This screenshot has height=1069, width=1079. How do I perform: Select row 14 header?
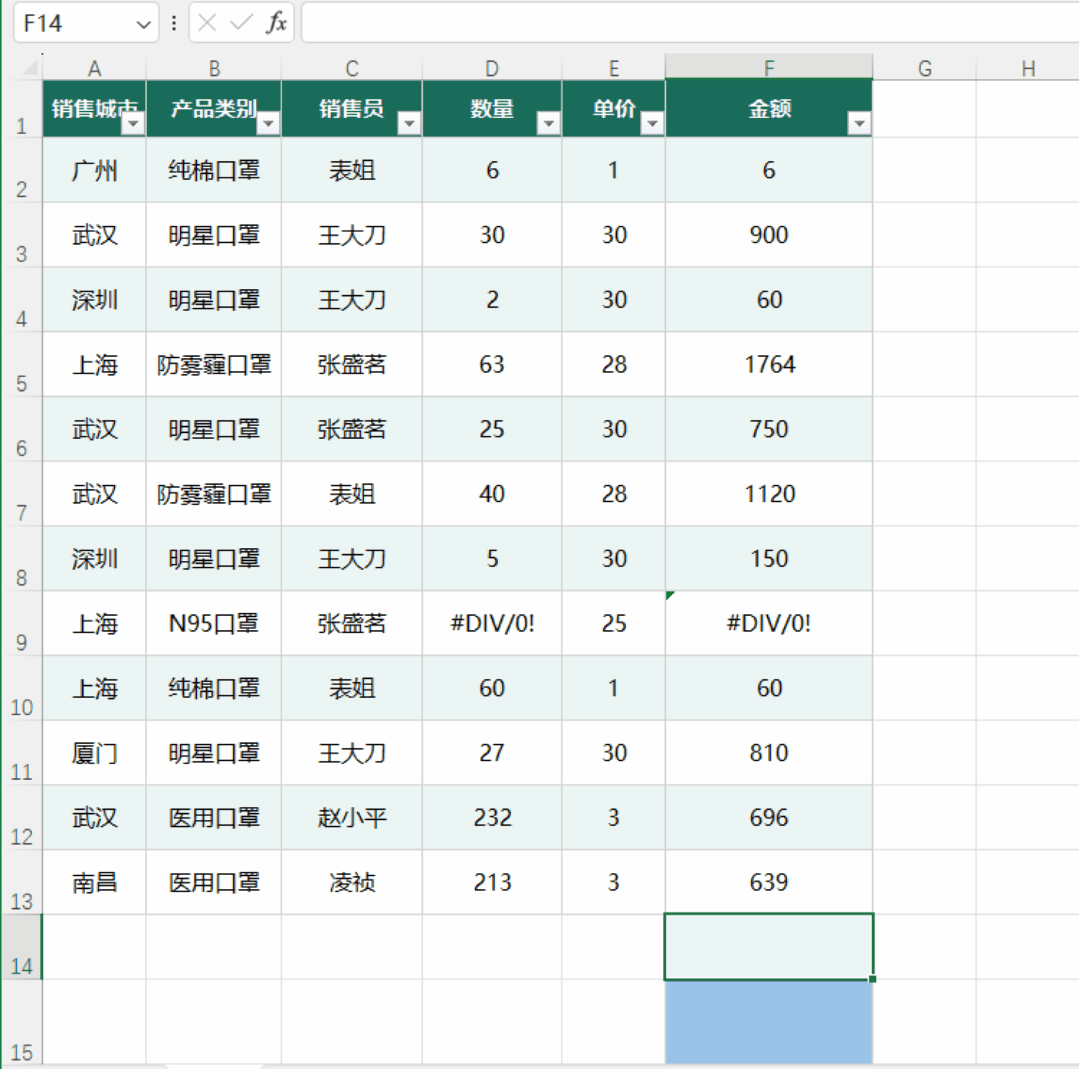21,946
